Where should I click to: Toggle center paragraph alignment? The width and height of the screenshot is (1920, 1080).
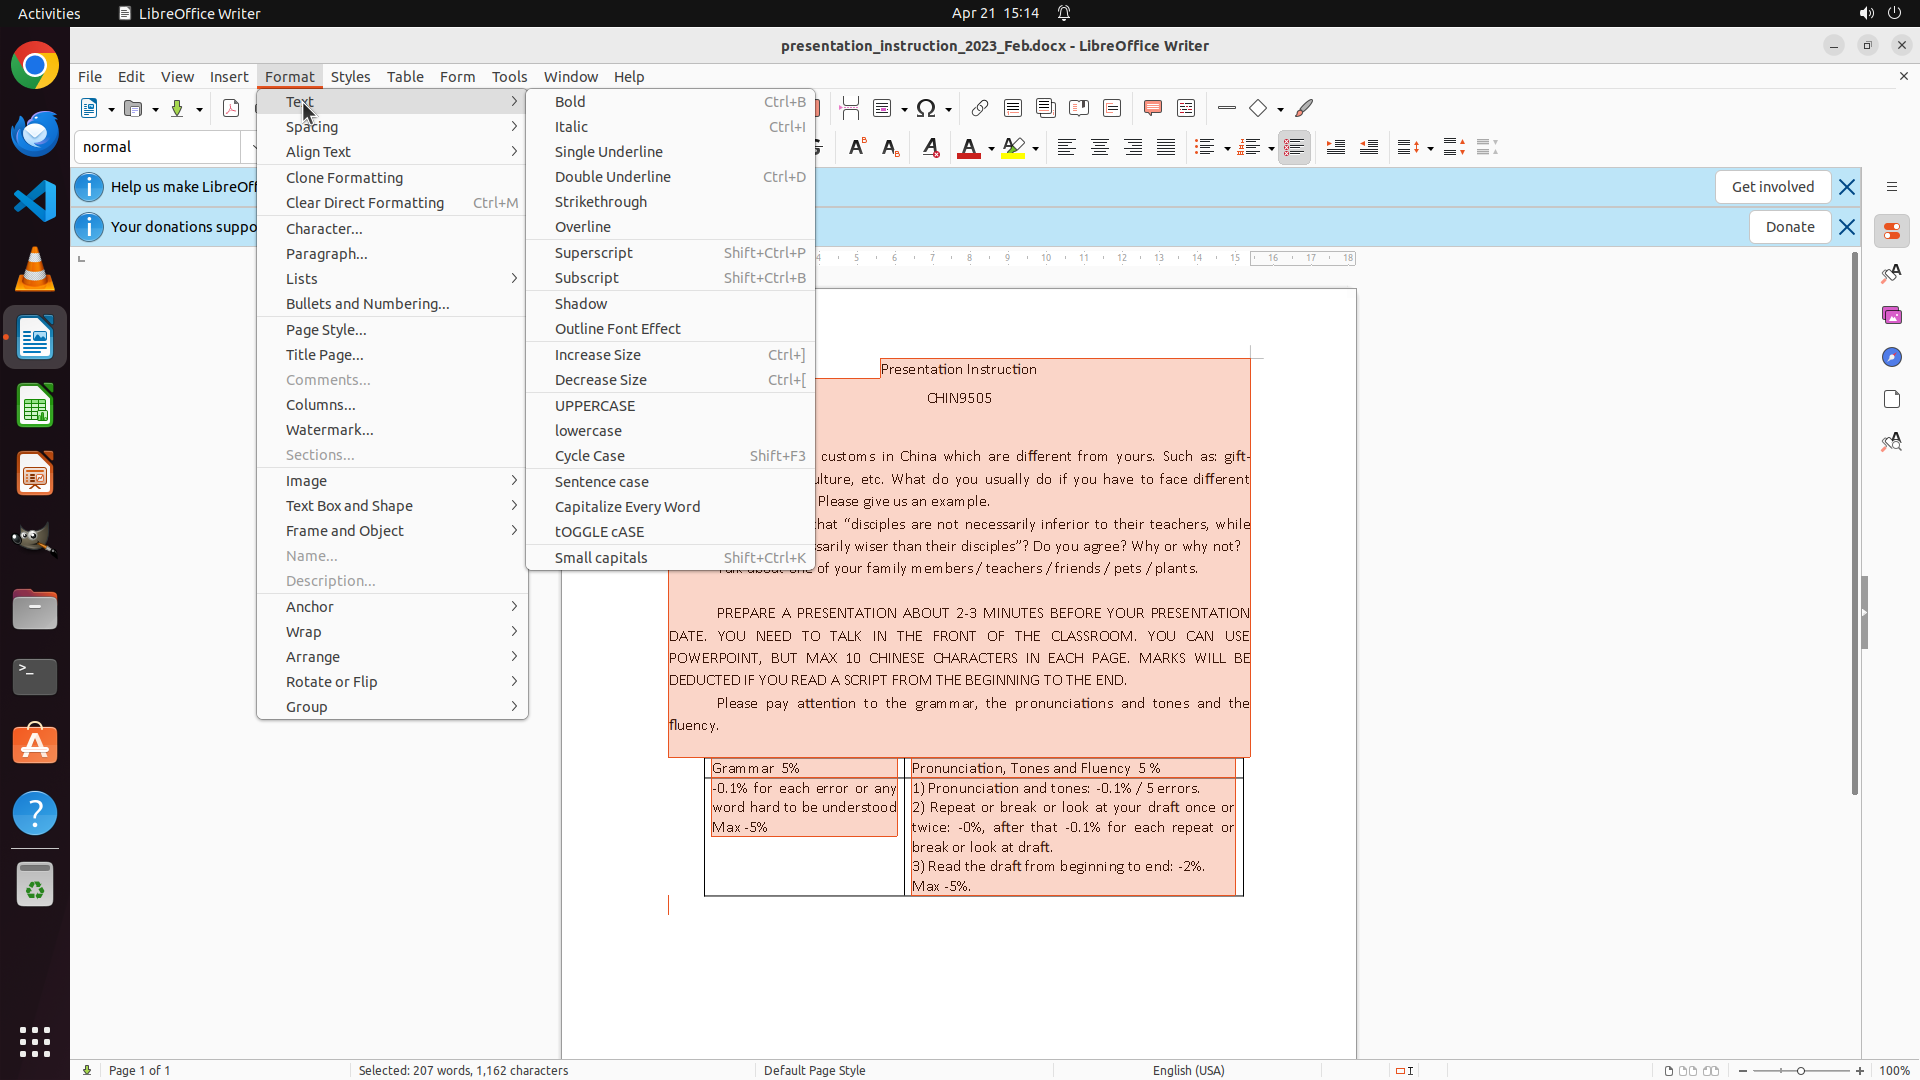pyautogui.click(x=1100, y=148)
